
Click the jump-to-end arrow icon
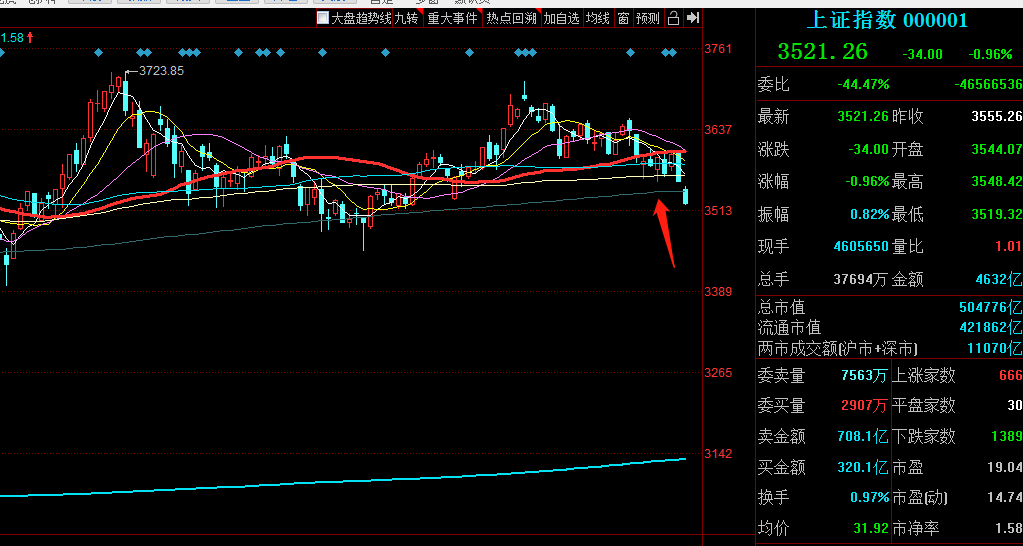[693, 18]
